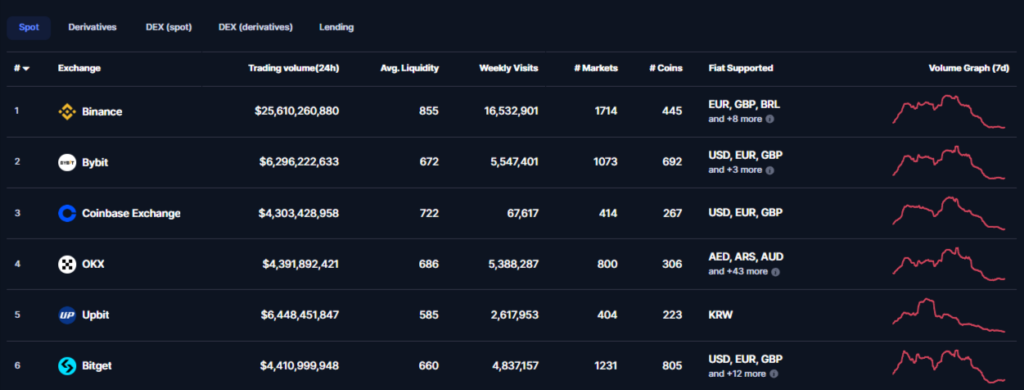Open the Coinbase Exchange name link
This screenshot has width=1024, height=390.
pyautogui.click(x=131, y=214)
